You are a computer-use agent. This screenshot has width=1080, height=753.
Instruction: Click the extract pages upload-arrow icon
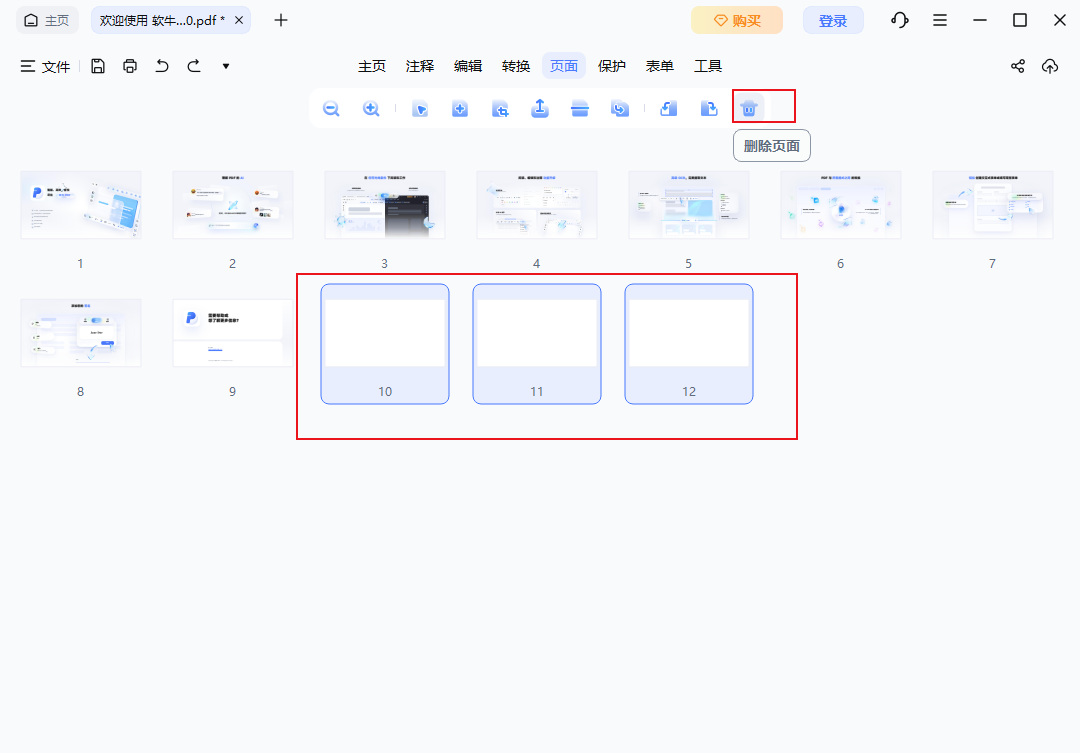(540, 108)
